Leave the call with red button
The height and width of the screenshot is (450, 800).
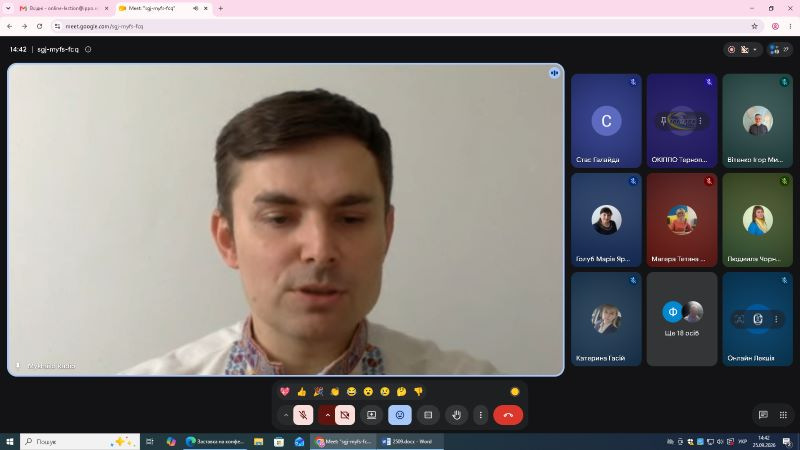[508, 415]
